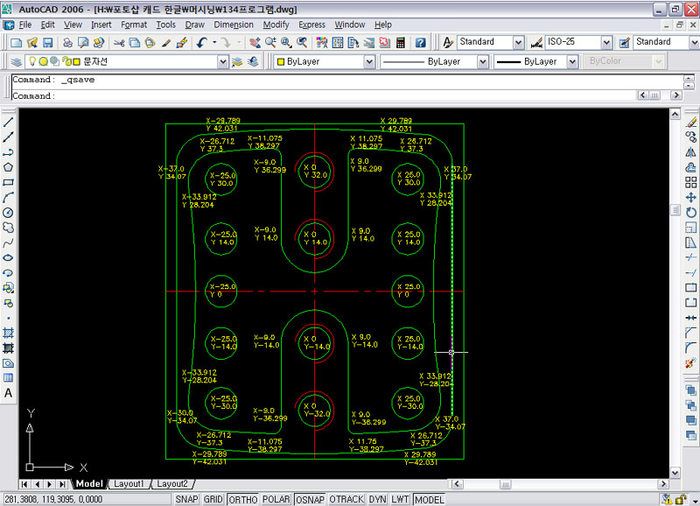Select the Explode modify tool

[691, 363]
